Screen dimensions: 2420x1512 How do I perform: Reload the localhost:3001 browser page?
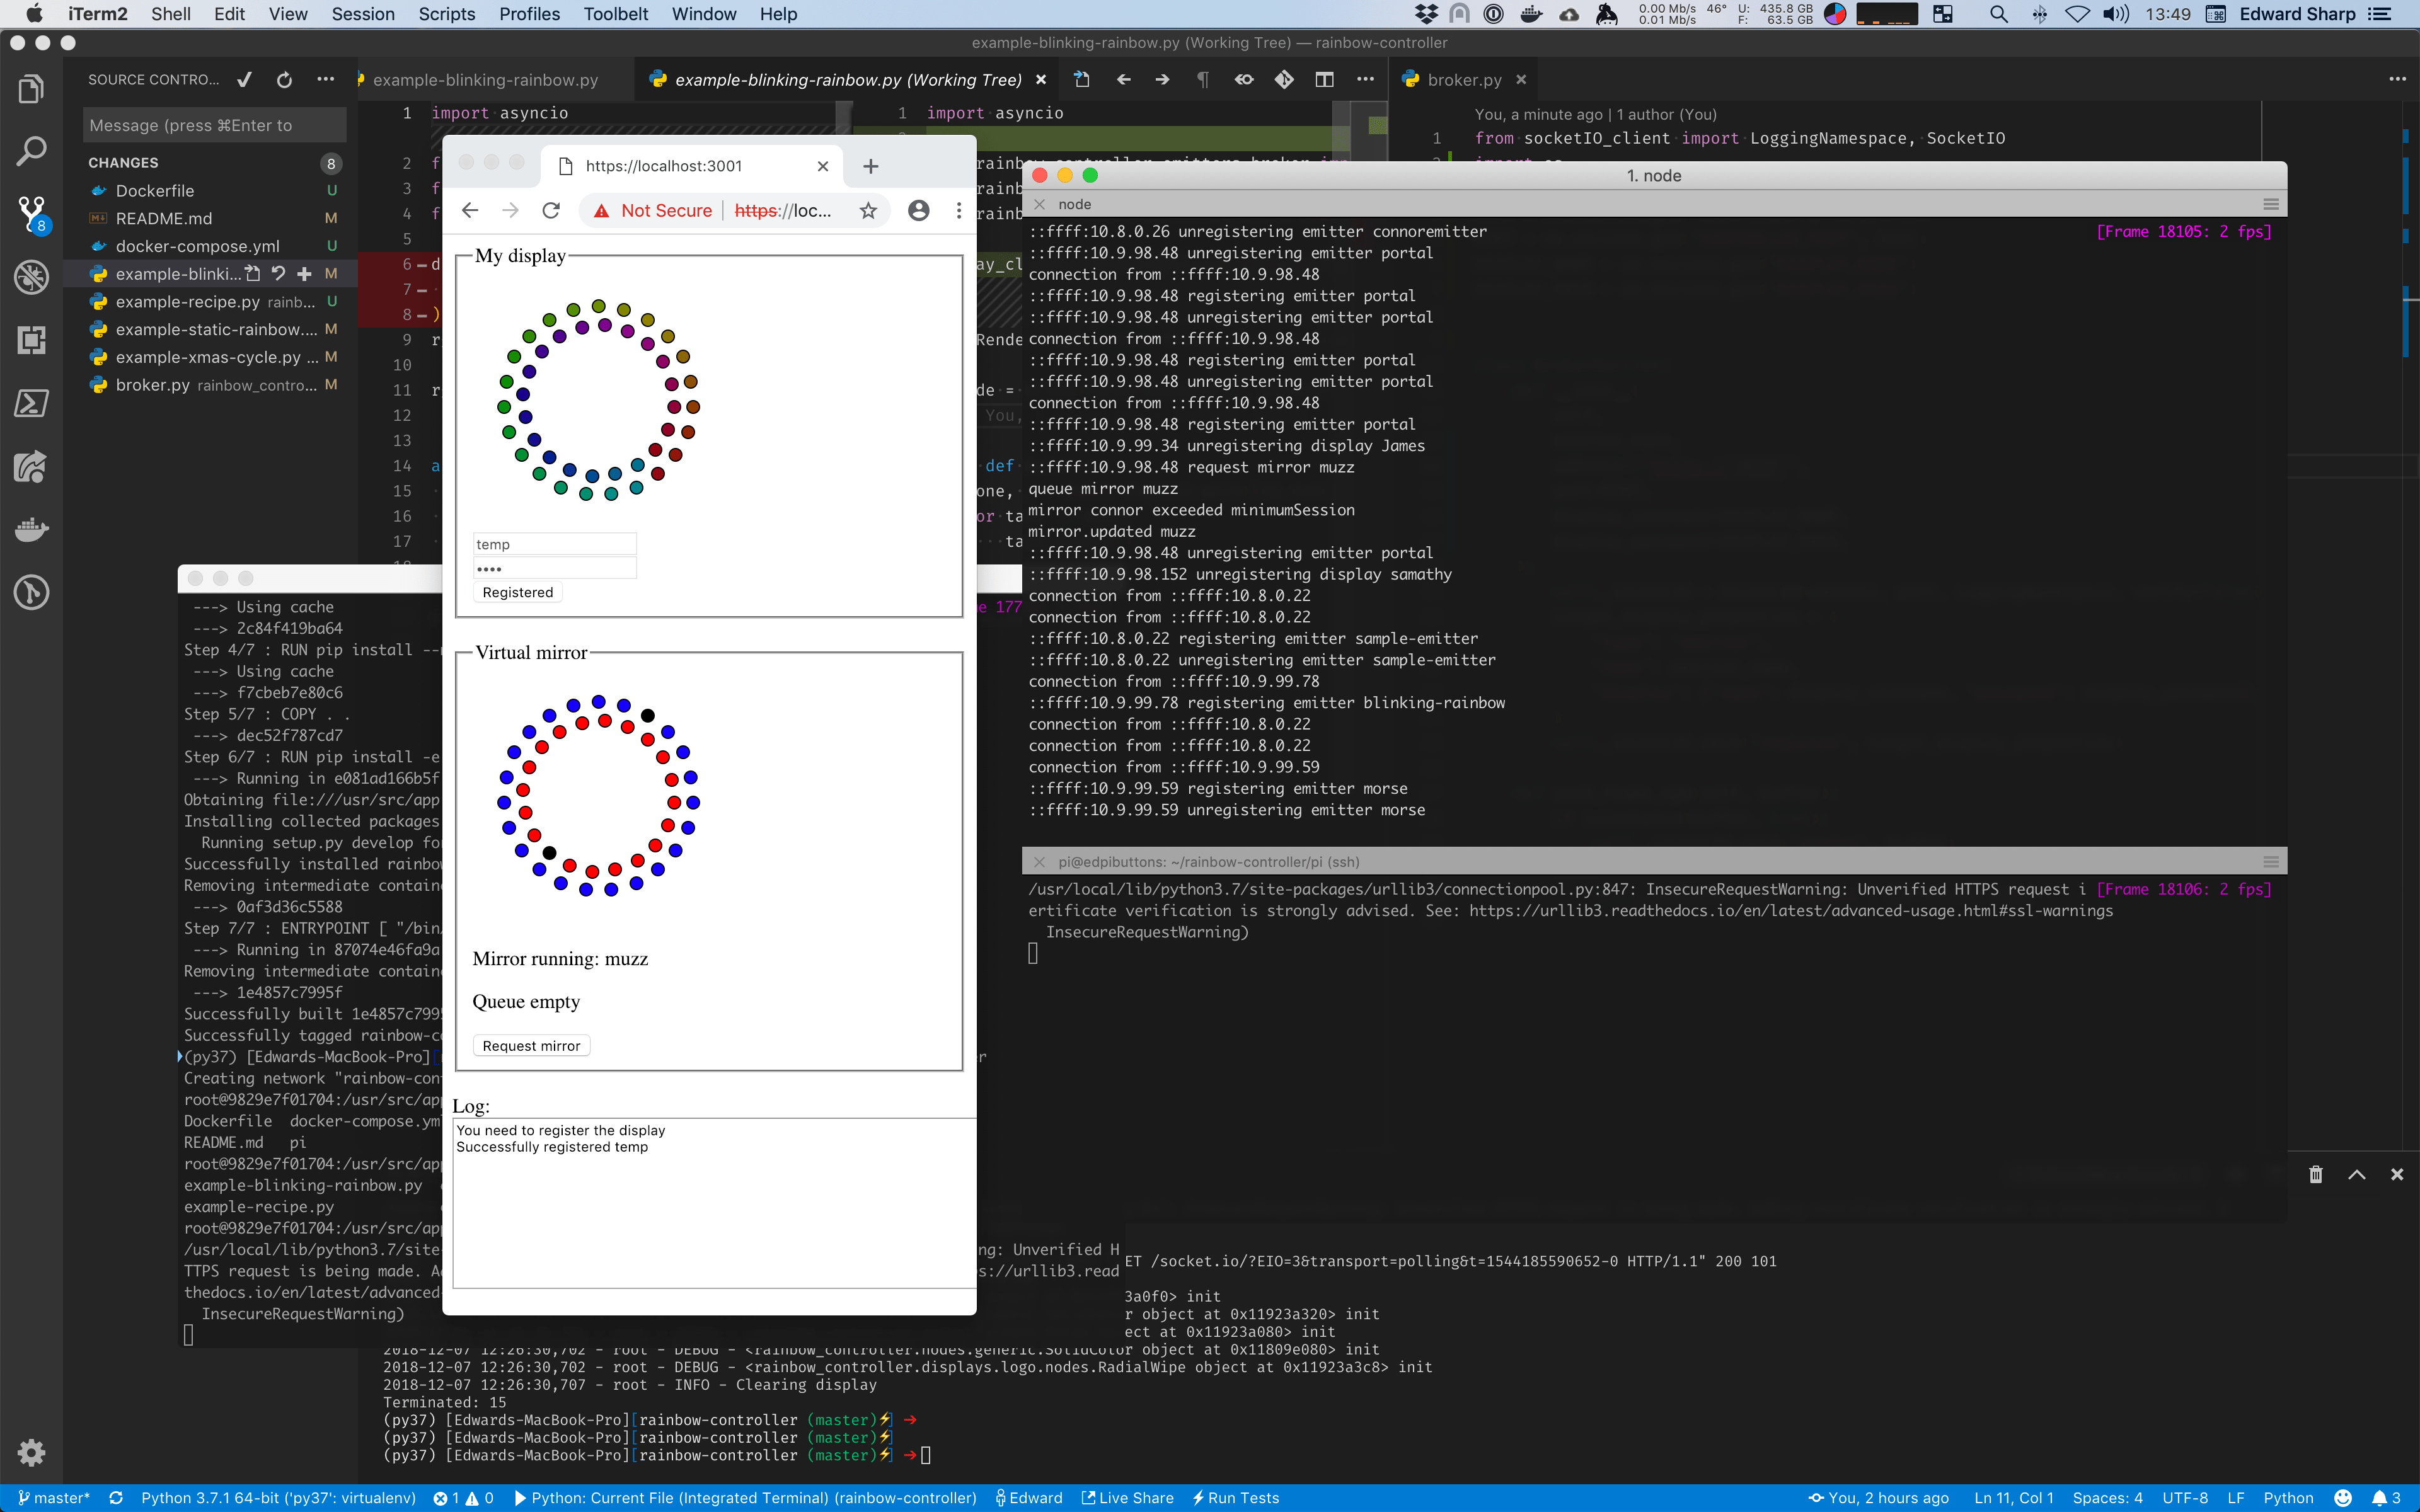click(x=551, y=211)
